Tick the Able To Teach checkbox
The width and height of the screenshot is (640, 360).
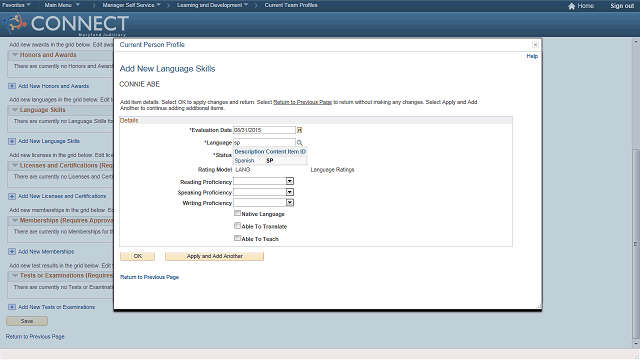click(x=237, y=238)
